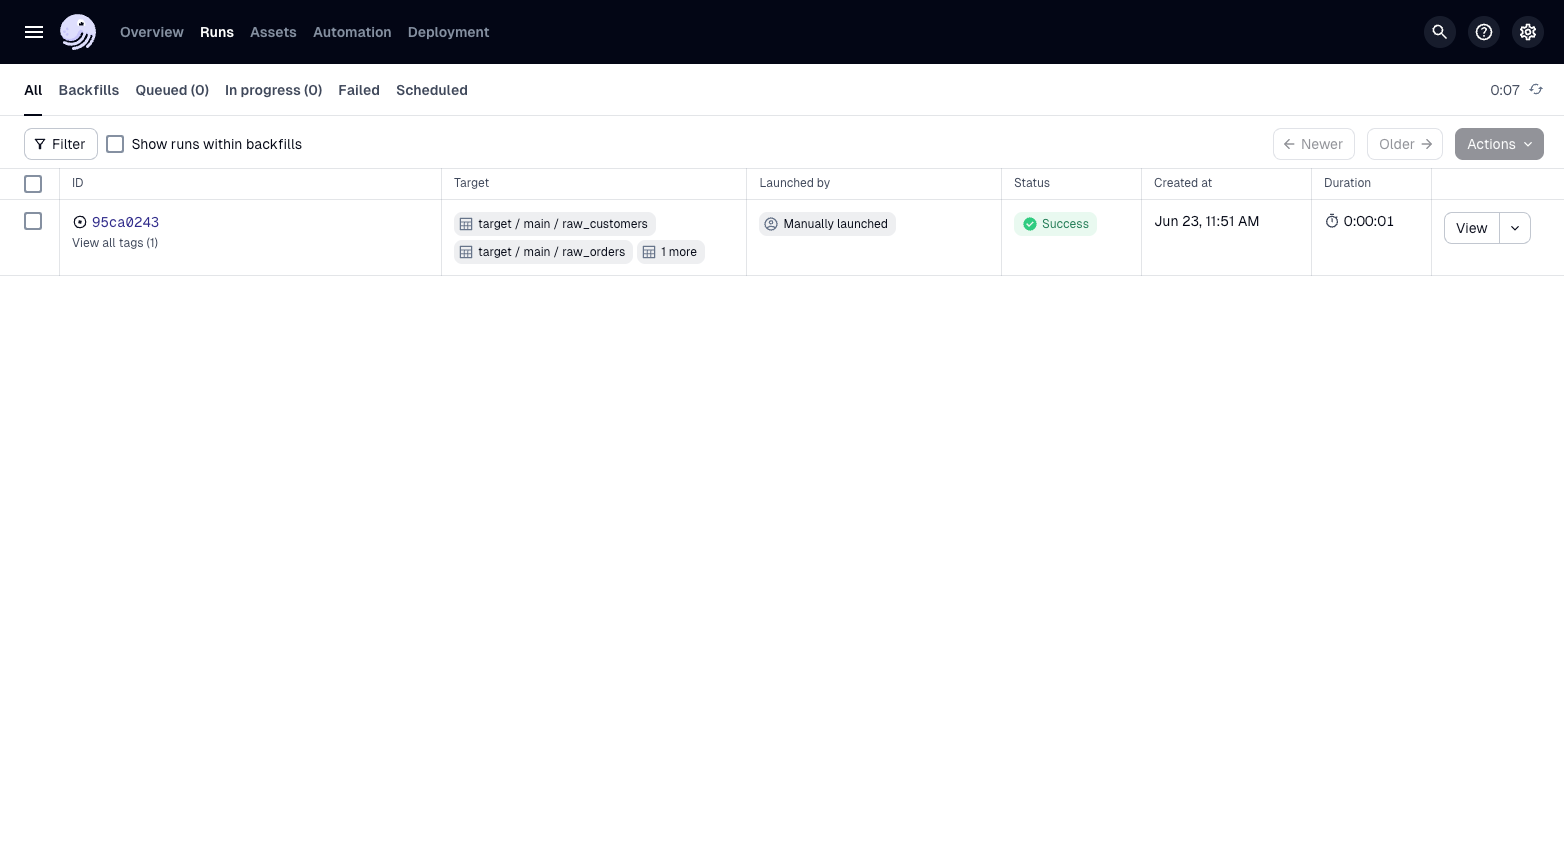Viewport: 1564px width, 851px height.
Task: Show the 1 more targets tag
Action: [671, 252]
